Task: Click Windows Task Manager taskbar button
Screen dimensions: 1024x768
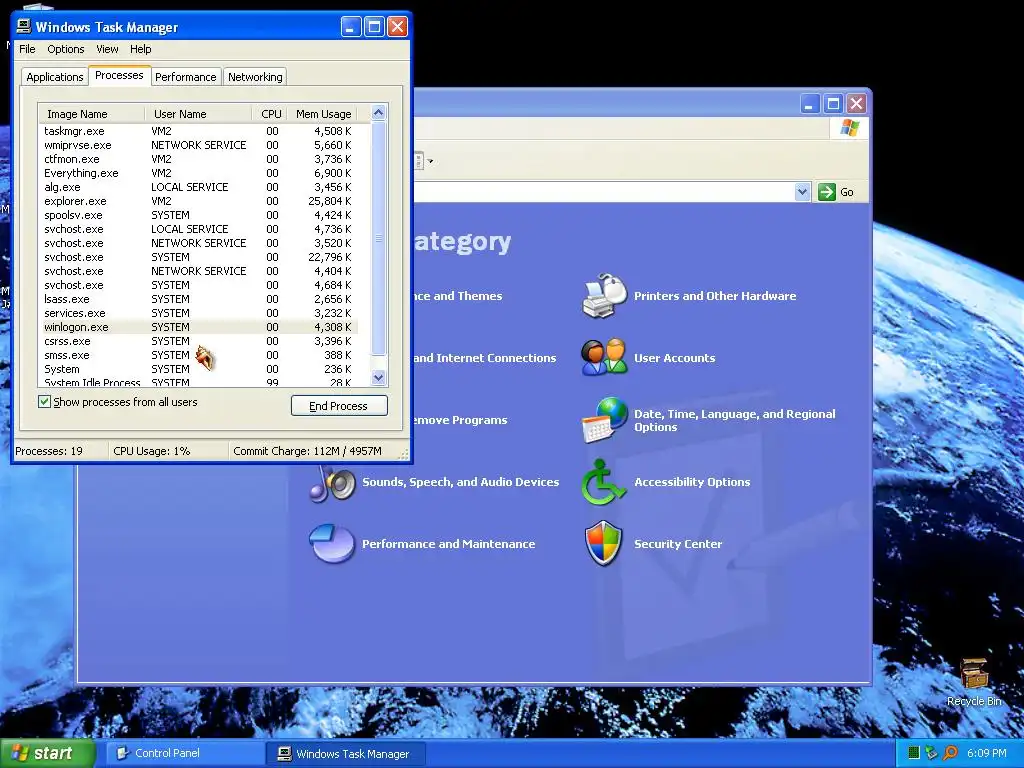Action: click(x=346, y=754)
